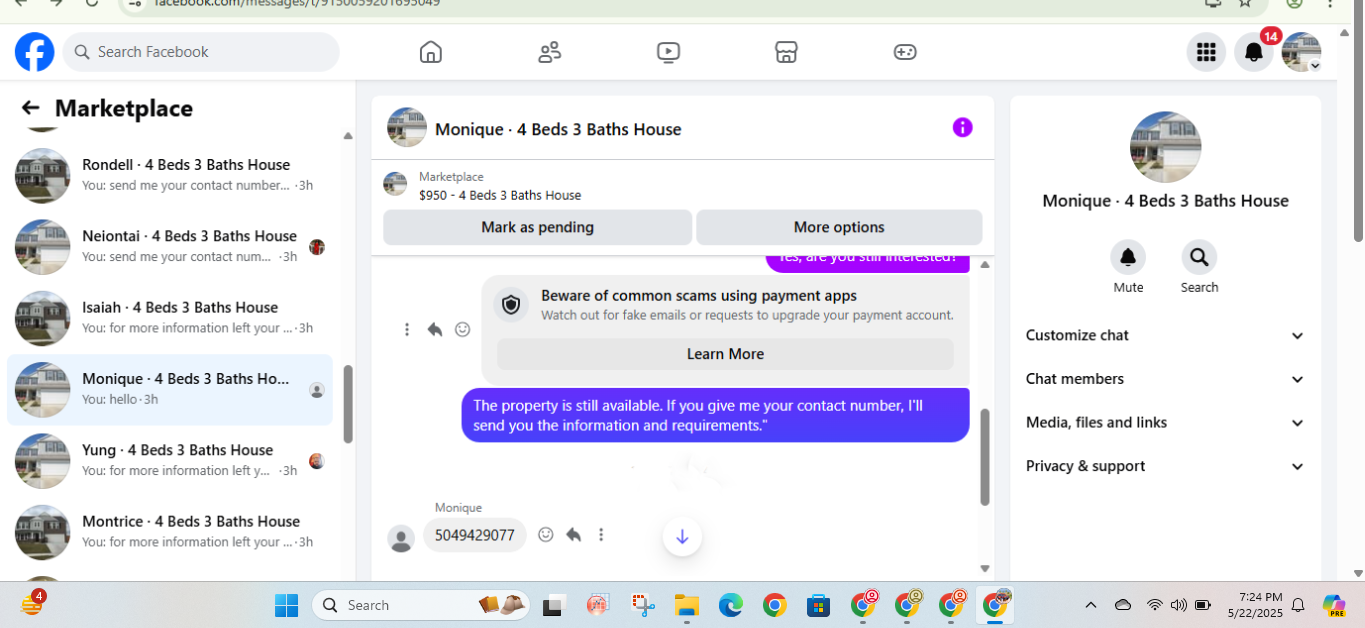Click the More options button
This screenshot has height=628, width=1365.
coord(839,227)
